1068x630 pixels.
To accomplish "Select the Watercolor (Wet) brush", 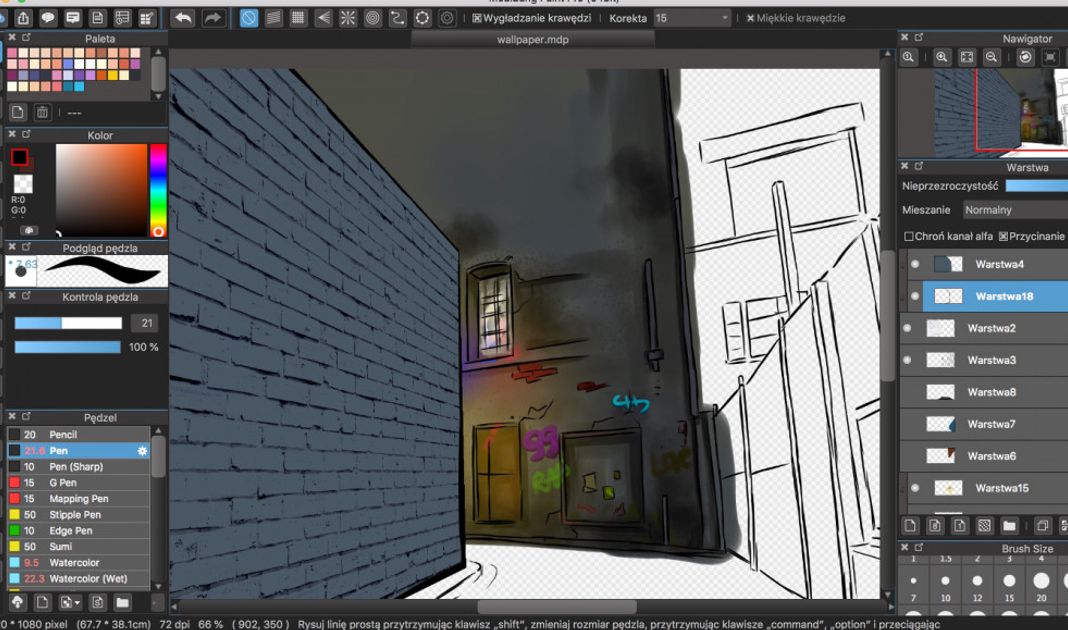I will (87, 579).
